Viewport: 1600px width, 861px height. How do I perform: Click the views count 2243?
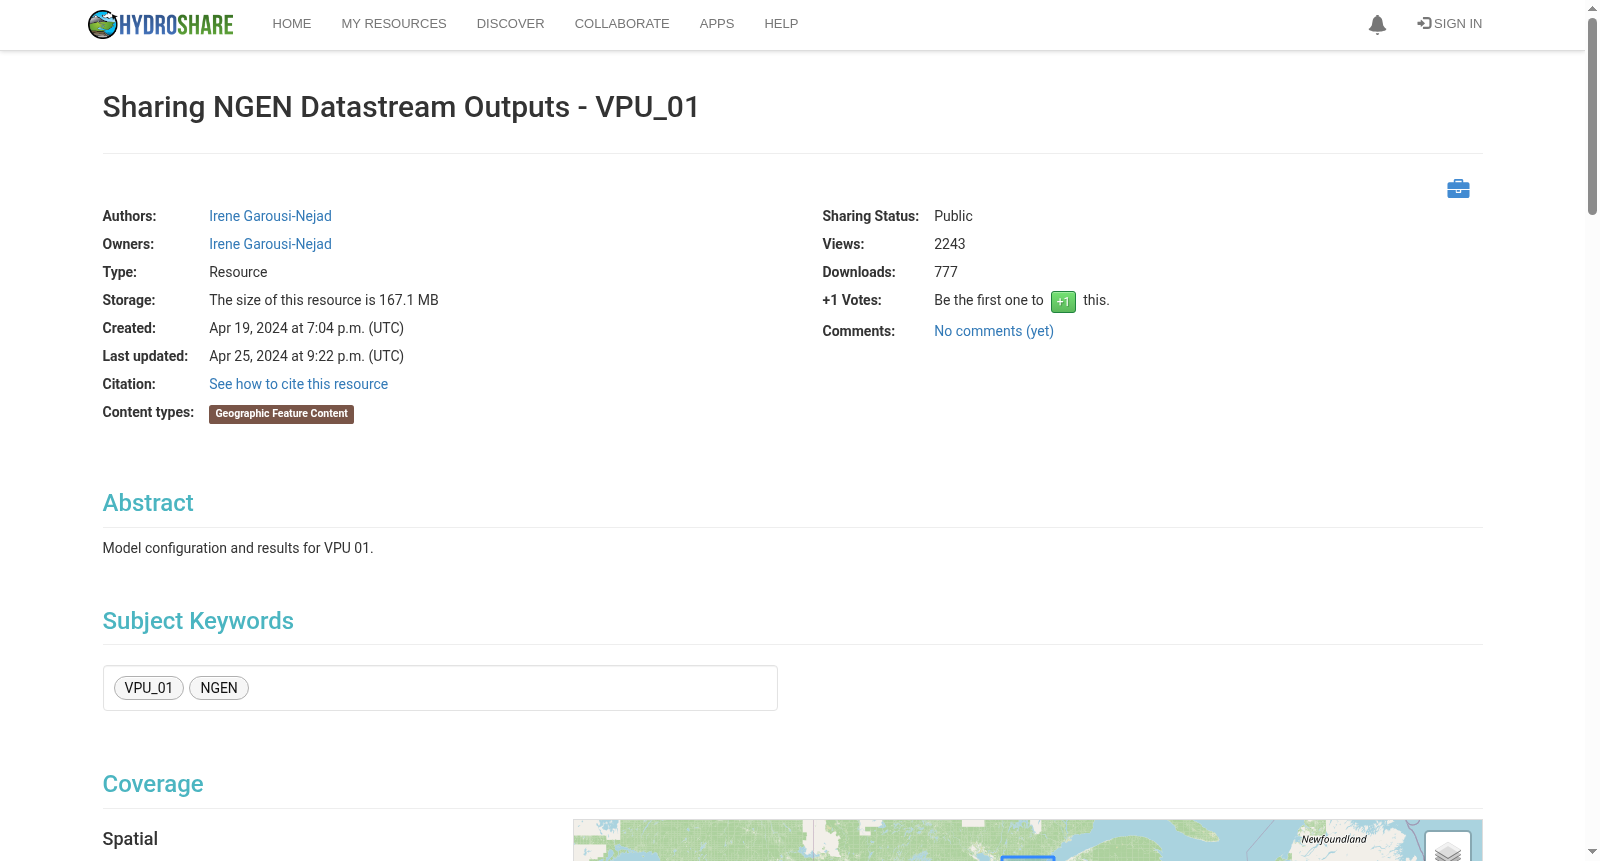950,244
